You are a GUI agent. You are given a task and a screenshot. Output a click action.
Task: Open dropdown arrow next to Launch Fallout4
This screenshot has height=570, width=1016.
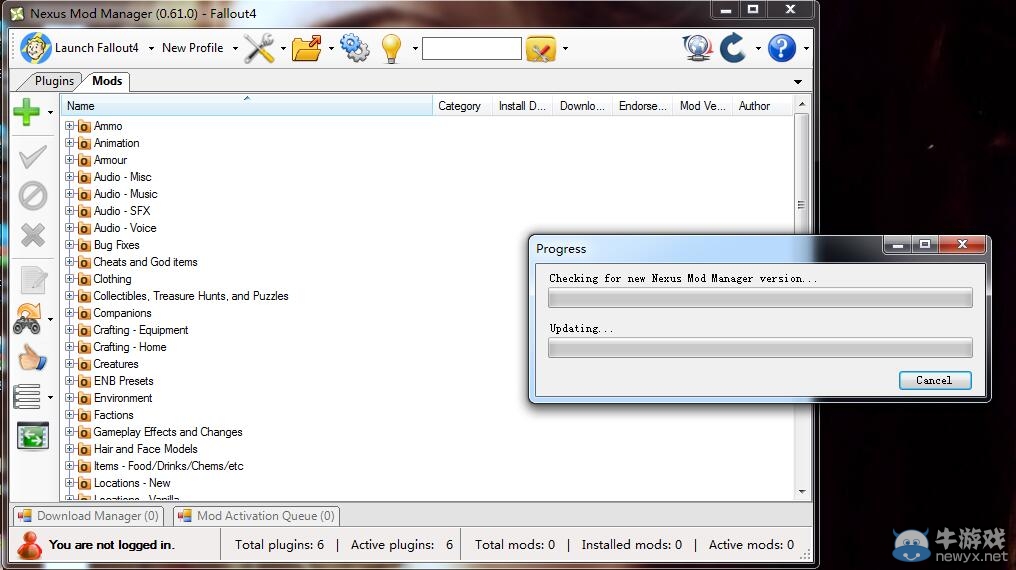coord(151,49)
